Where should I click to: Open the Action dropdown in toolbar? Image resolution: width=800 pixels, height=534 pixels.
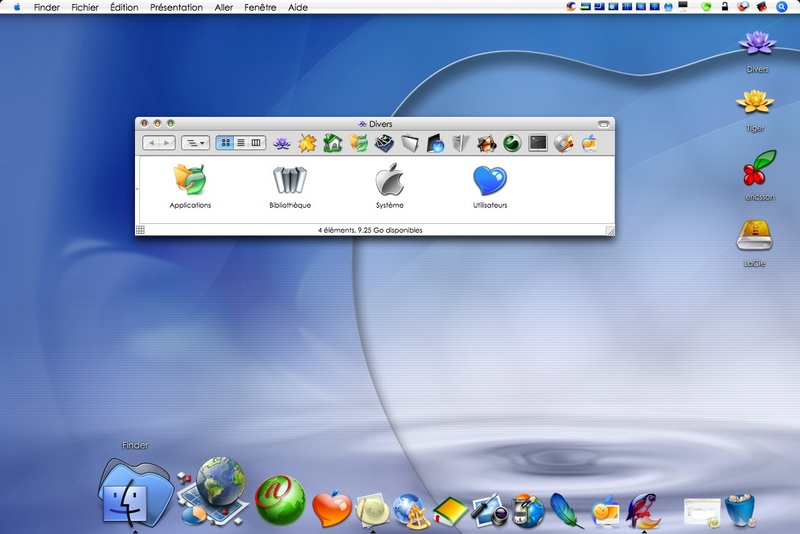tap(195, 143)
